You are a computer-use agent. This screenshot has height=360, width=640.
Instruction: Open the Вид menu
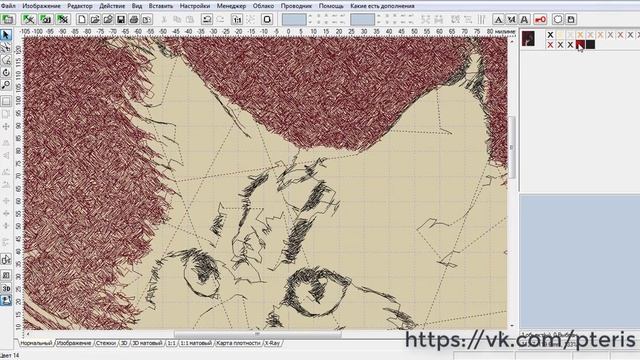[137, 6]
